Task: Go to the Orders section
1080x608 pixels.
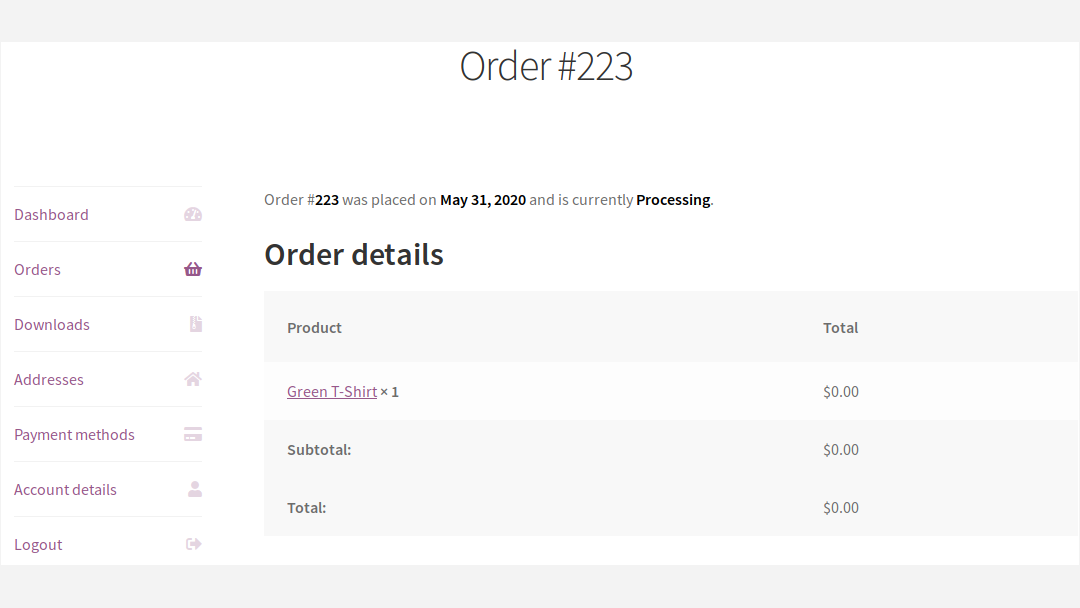Action: point(37,270)
